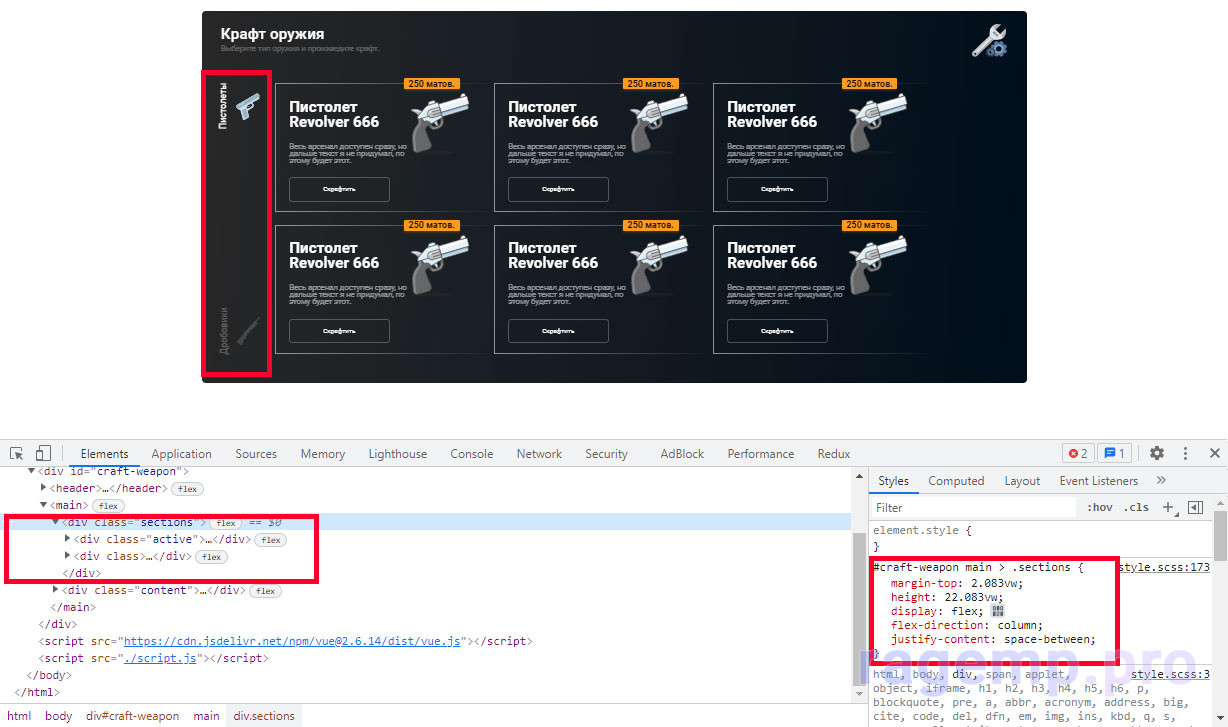Open the Computed styles tab

956,481
